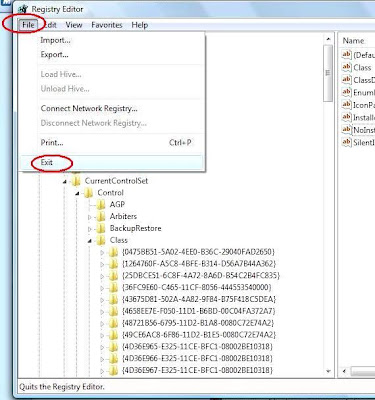
Task: Click folder icon of {4D36E965-E325-11CE key
Action: click(113, 347)
